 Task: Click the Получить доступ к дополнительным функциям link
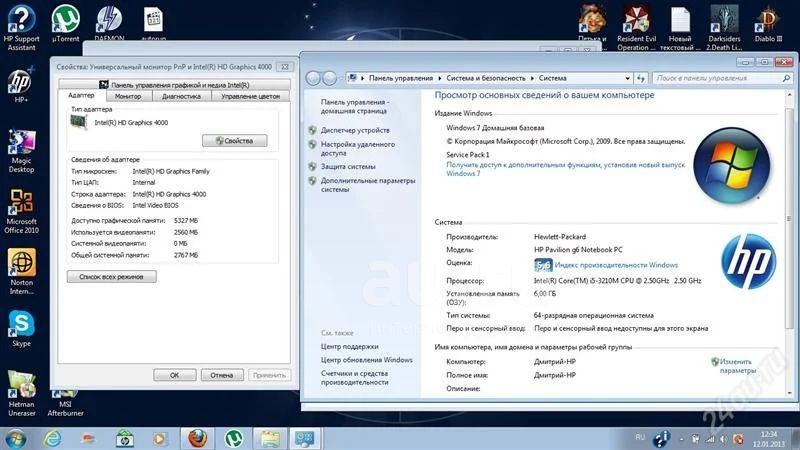[x=565, y=169]
